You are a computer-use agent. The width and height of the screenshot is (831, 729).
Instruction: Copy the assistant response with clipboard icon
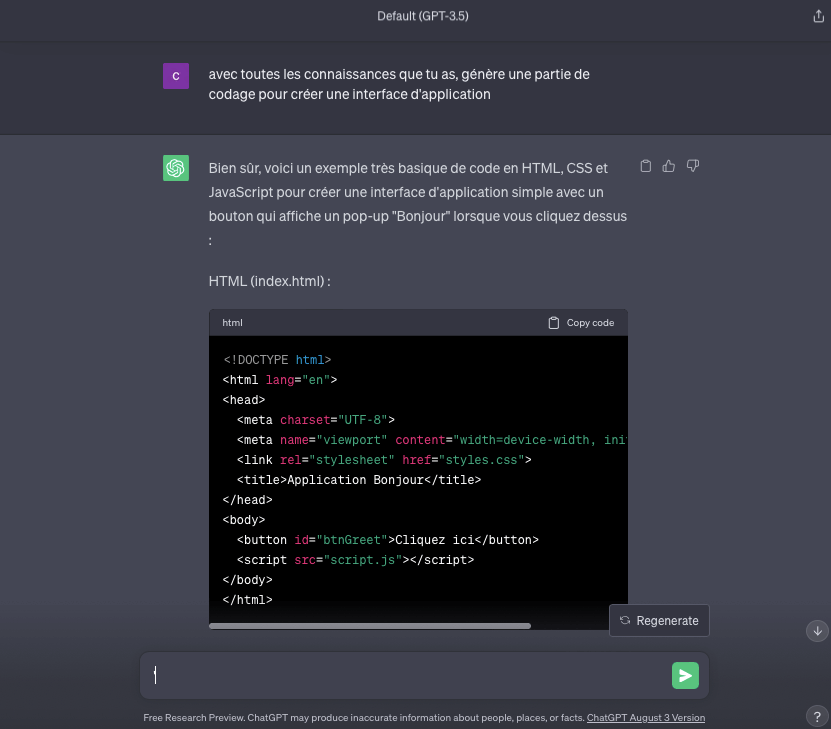[646, 166]
